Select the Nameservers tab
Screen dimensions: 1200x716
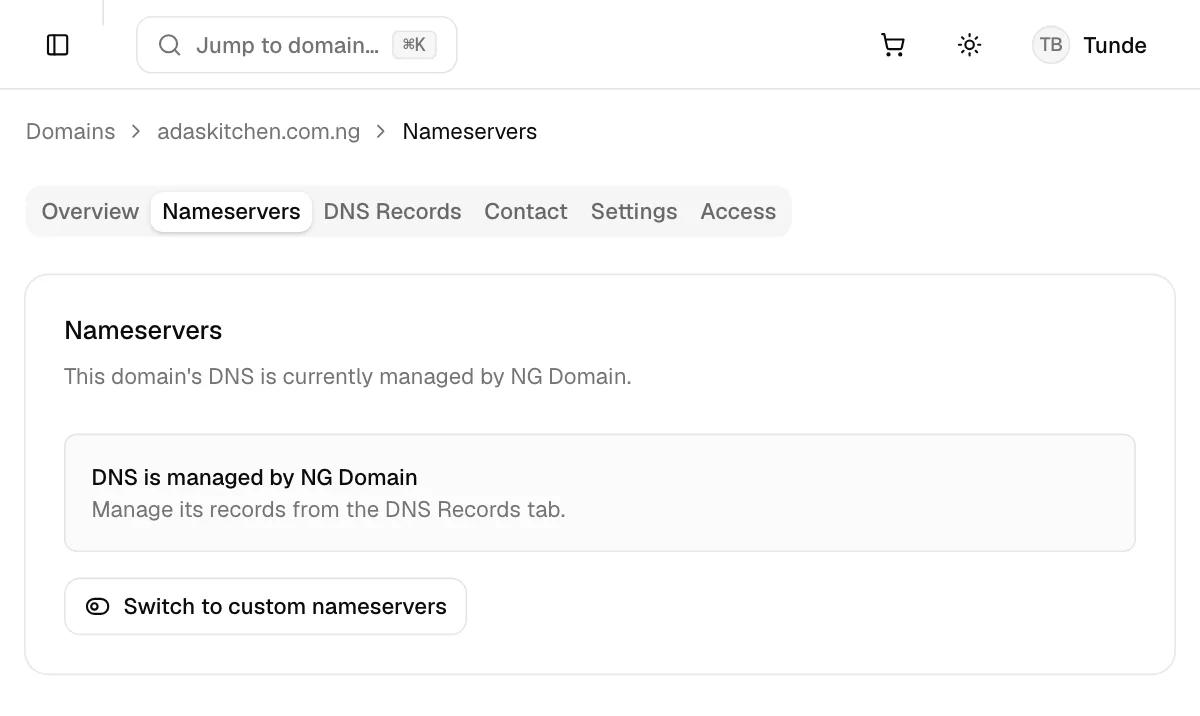click(x=231, y=212)
